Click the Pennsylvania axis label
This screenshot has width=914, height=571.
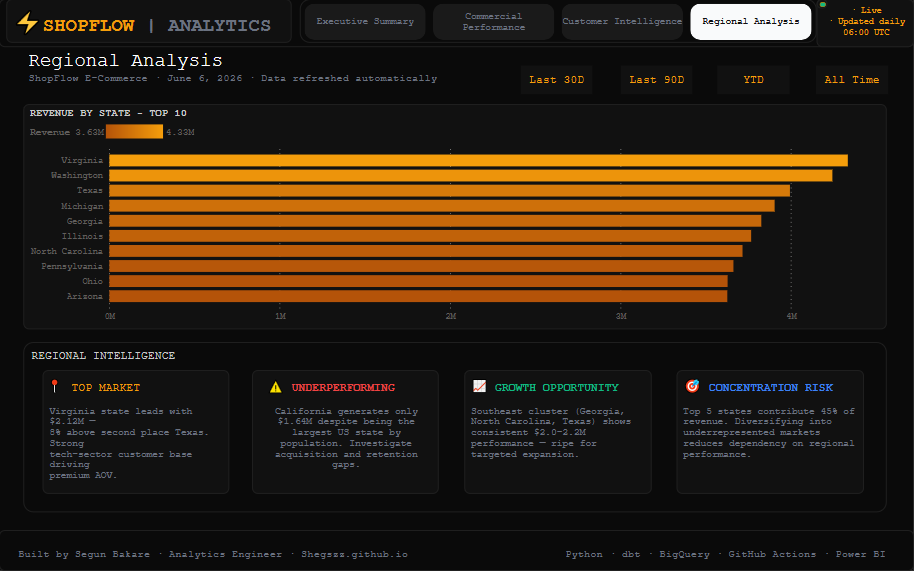(72, 266)
